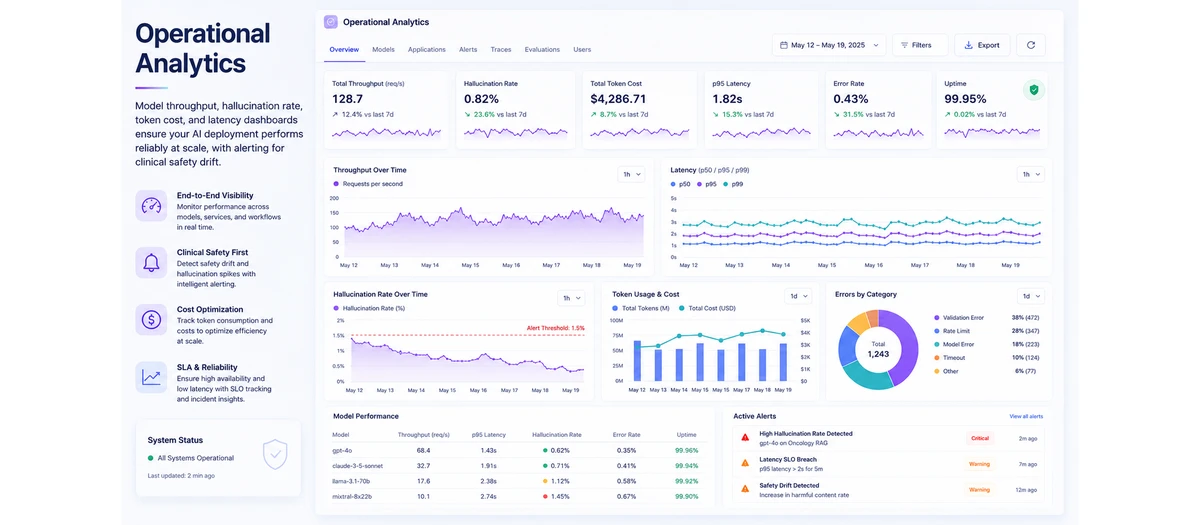Click the refresh icon button
Screen dimensions: 1200x525
(x=1031, y=45)
